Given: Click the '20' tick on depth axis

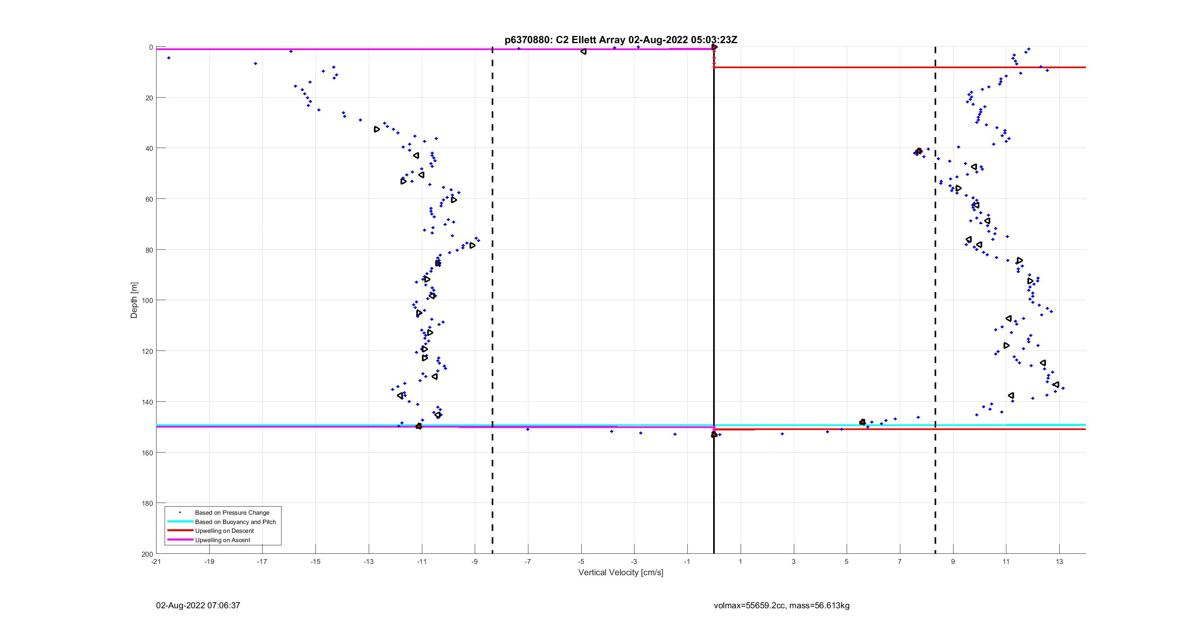Looking at the screenshot, I should click(x=148, y=98).
